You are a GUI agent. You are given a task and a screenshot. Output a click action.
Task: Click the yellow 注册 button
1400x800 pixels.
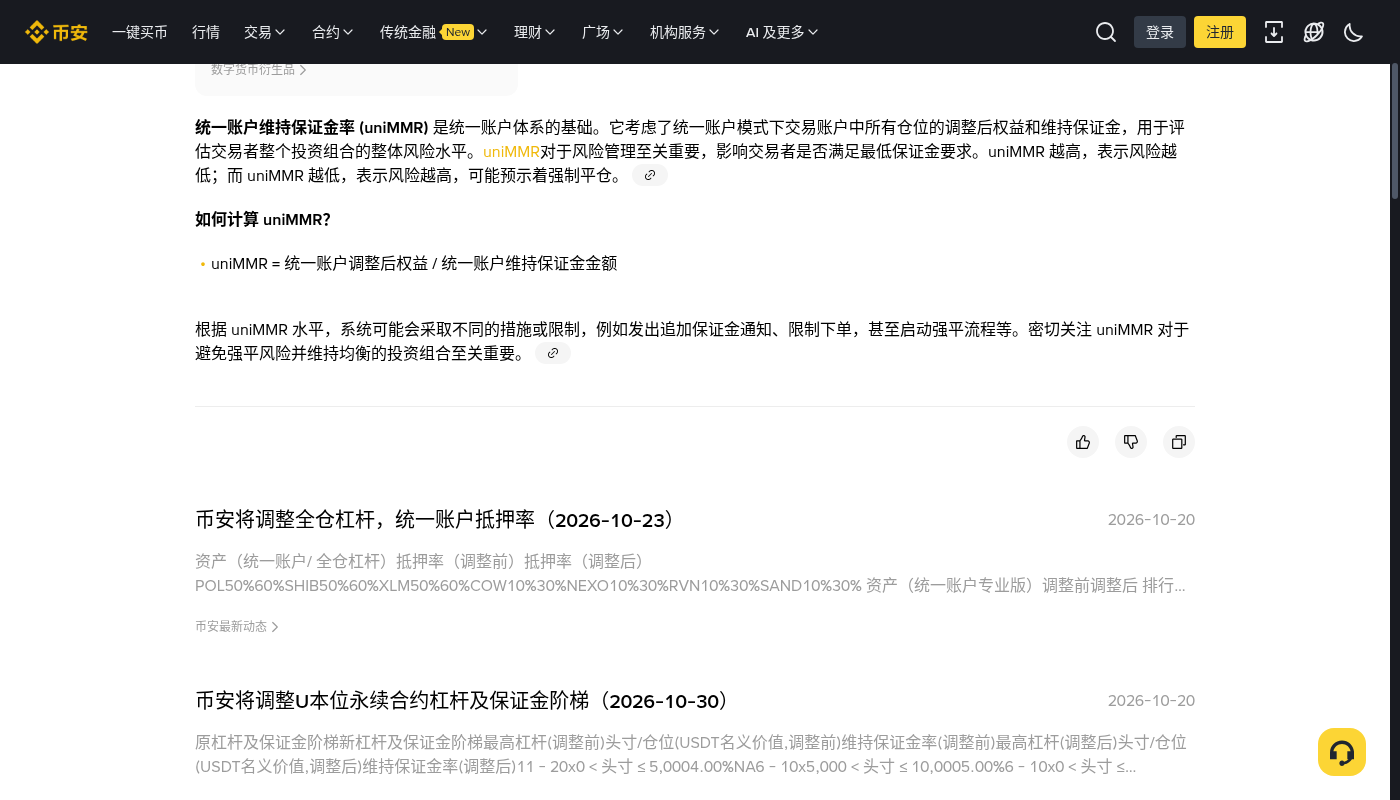1220,32
